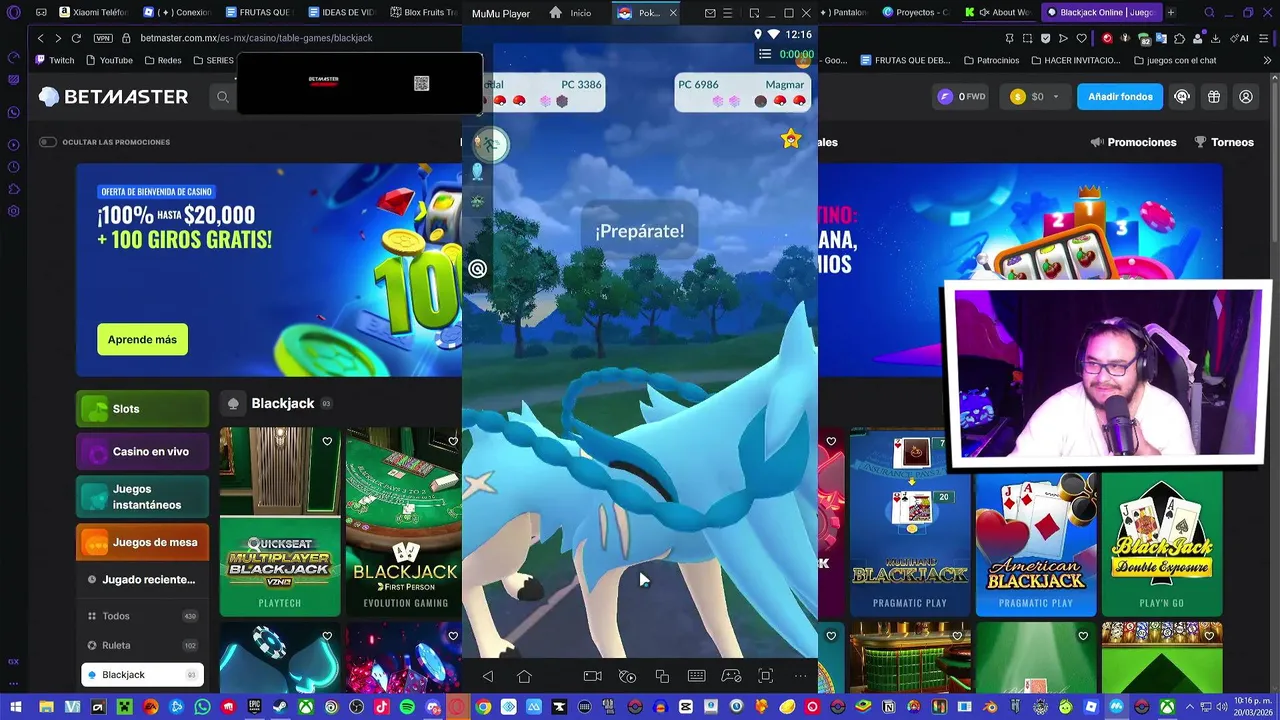Click the taskbar clock showing 10:16 p. m.
The height and width of the screenshot is (720, 1280).
point(1251,707)
